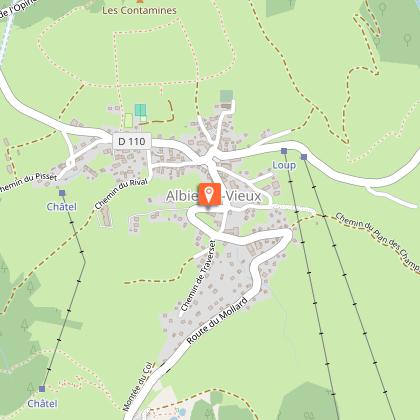The image size is (420, 420).
Task: Click the Chemin du Pisset label
Action: 29,182
